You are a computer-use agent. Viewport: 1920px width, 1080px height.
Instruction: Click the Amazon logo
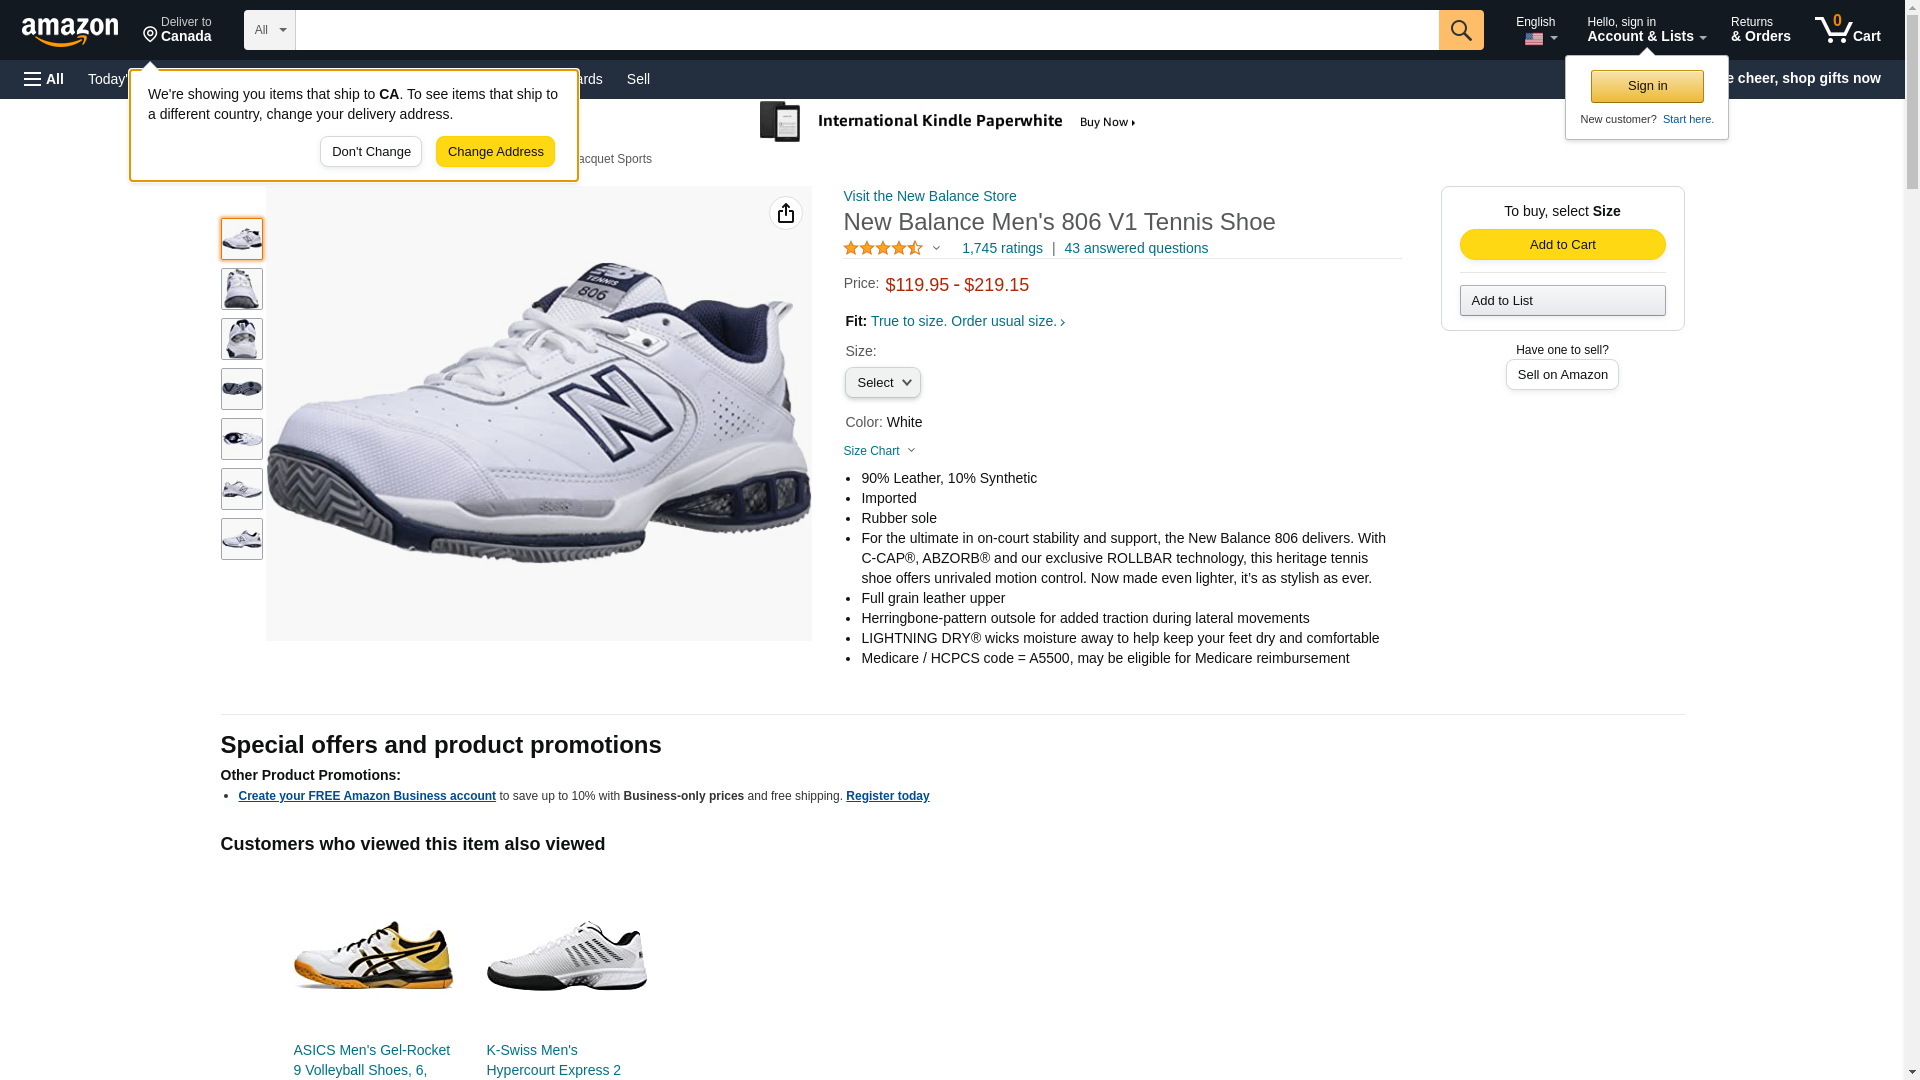click(x=70, y=31)
